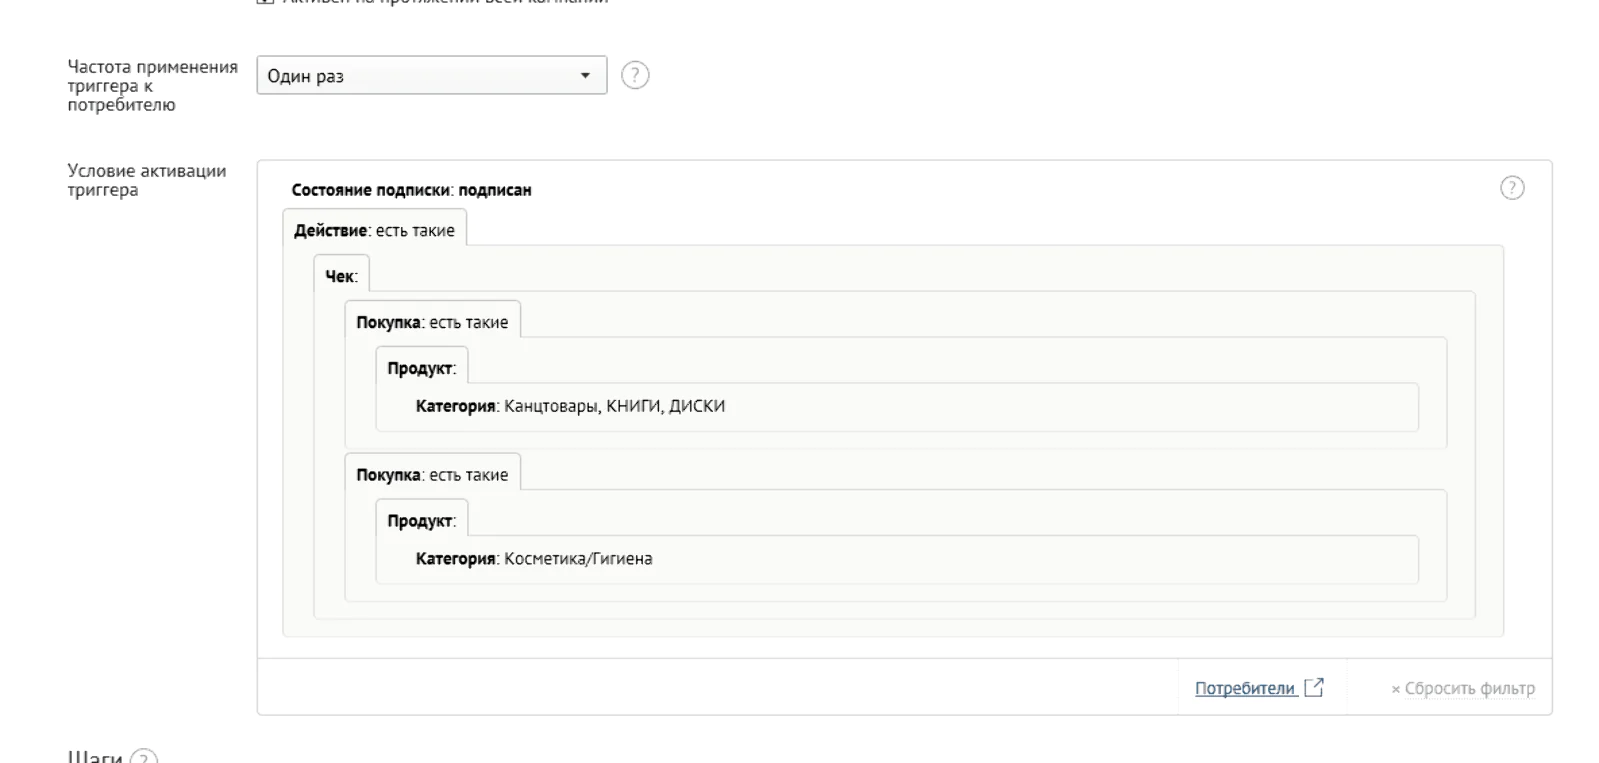This screenshot has width=1599, height=763.
Task: Click "Категория: Канцтовары, КНИГИ, ДИСКИ" row
Action: [897, 407]
